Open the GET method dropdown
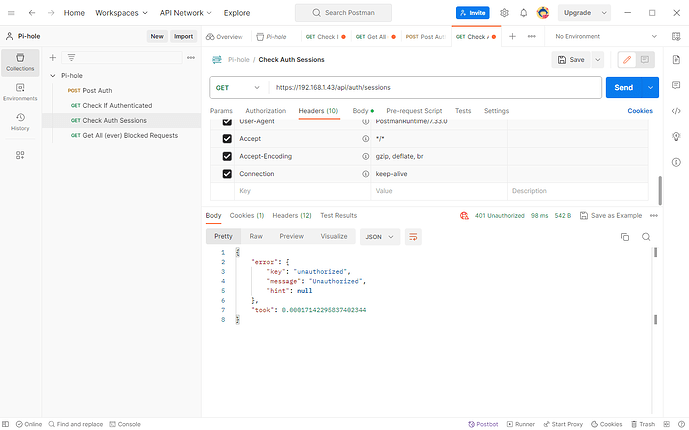 tap(238, 87)
